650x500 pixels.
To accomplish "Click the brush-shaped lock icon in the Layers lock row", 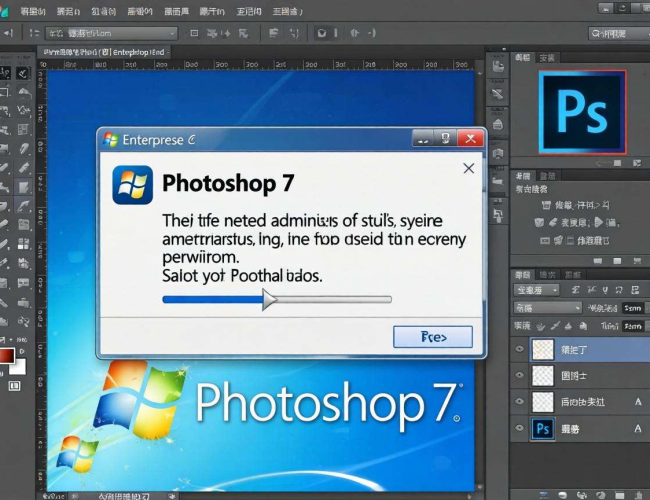I will coord(555,326).
